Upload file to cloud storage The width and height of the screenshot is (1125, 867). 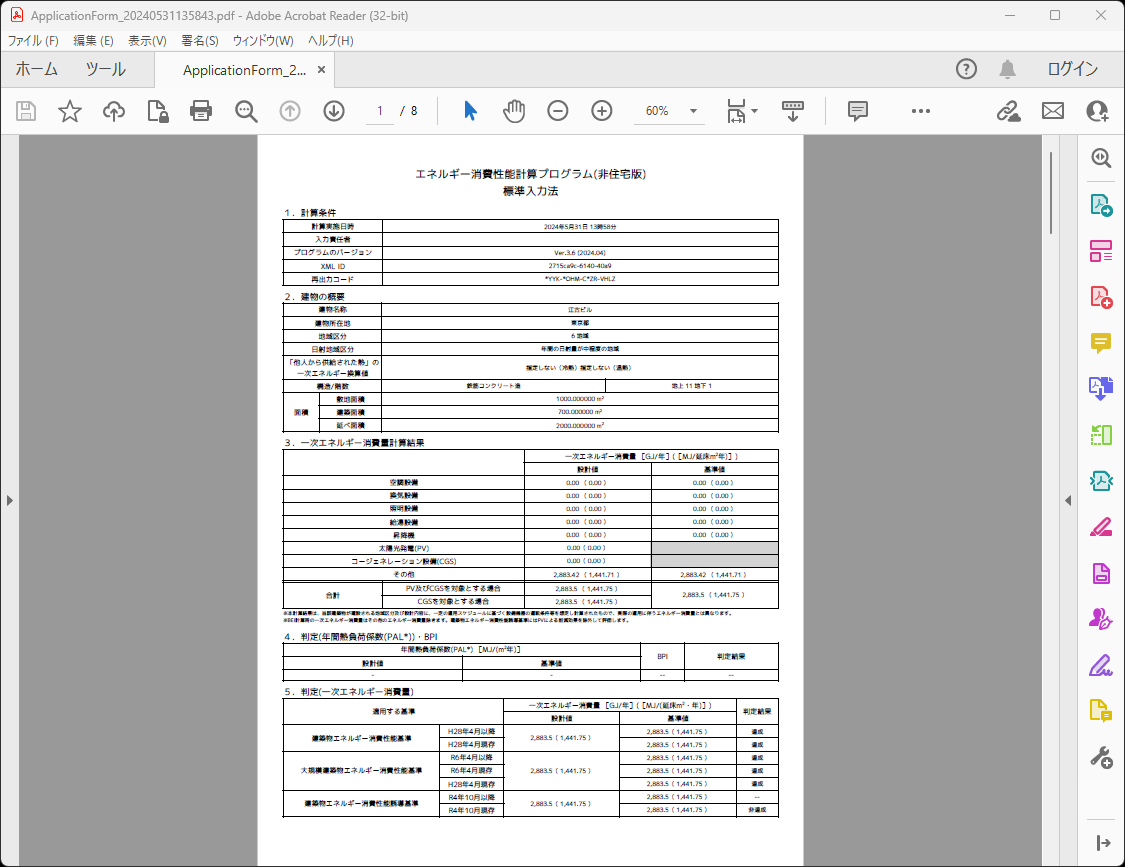coord(114,111)
